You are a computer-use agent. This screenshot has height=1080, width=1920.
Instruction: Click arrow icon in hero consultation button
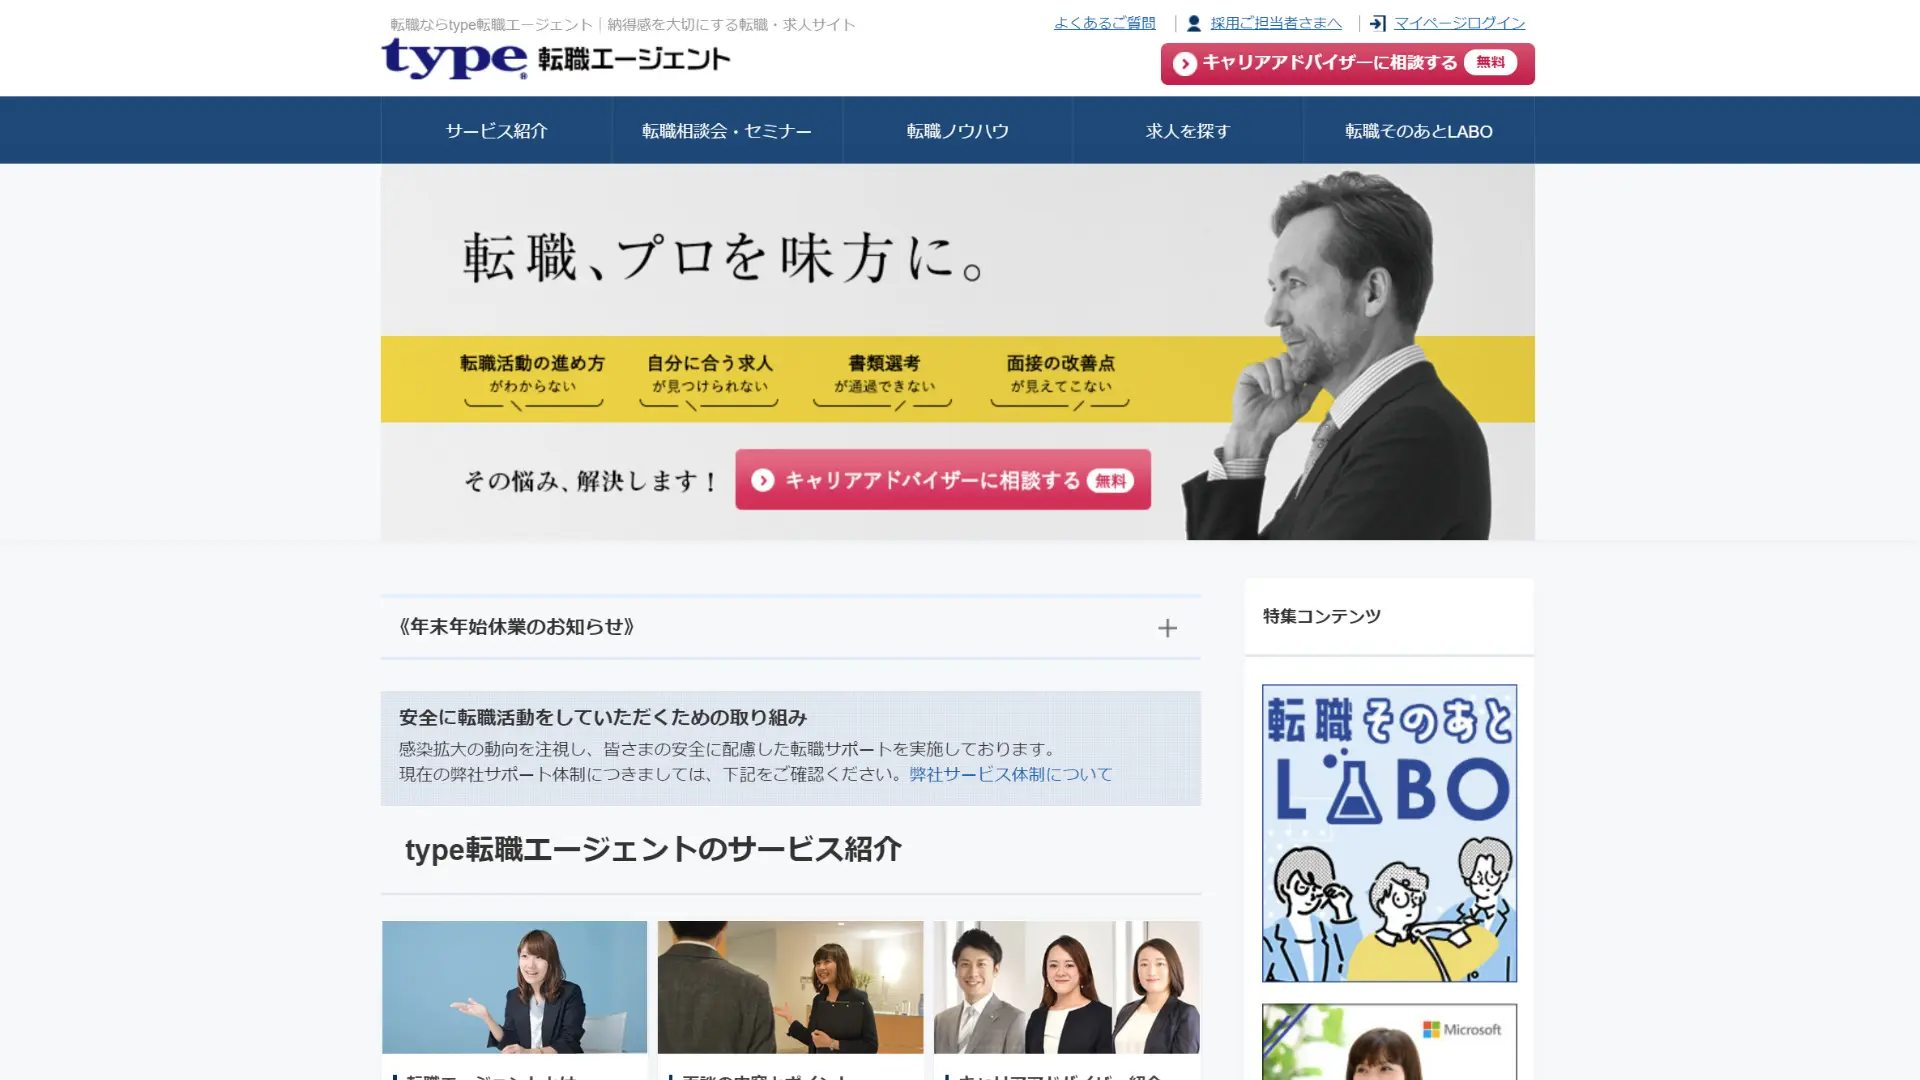pos(763,480)
